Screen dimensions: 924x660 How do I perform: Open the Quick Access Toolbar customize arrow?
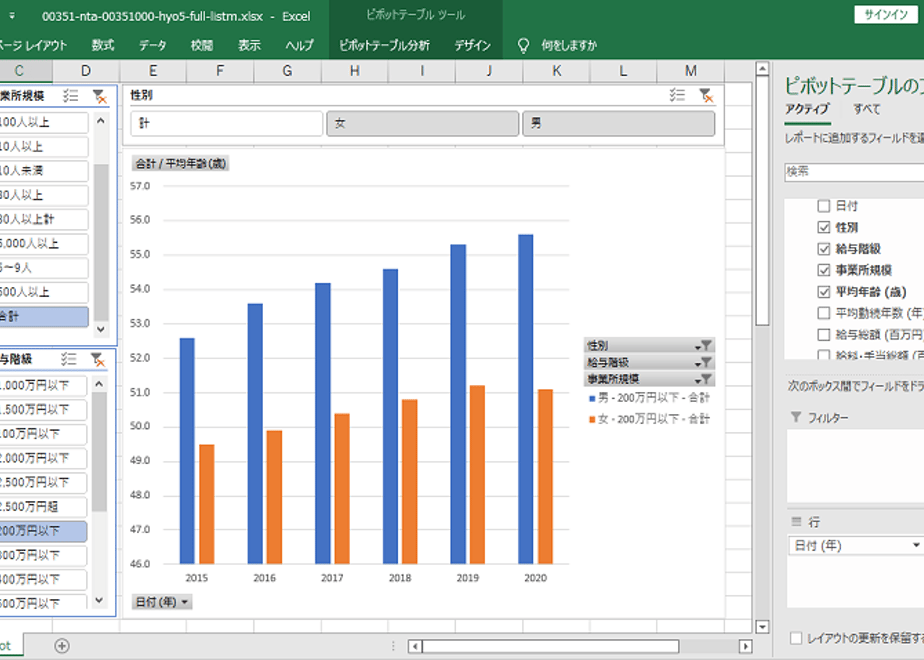point(12,16)
